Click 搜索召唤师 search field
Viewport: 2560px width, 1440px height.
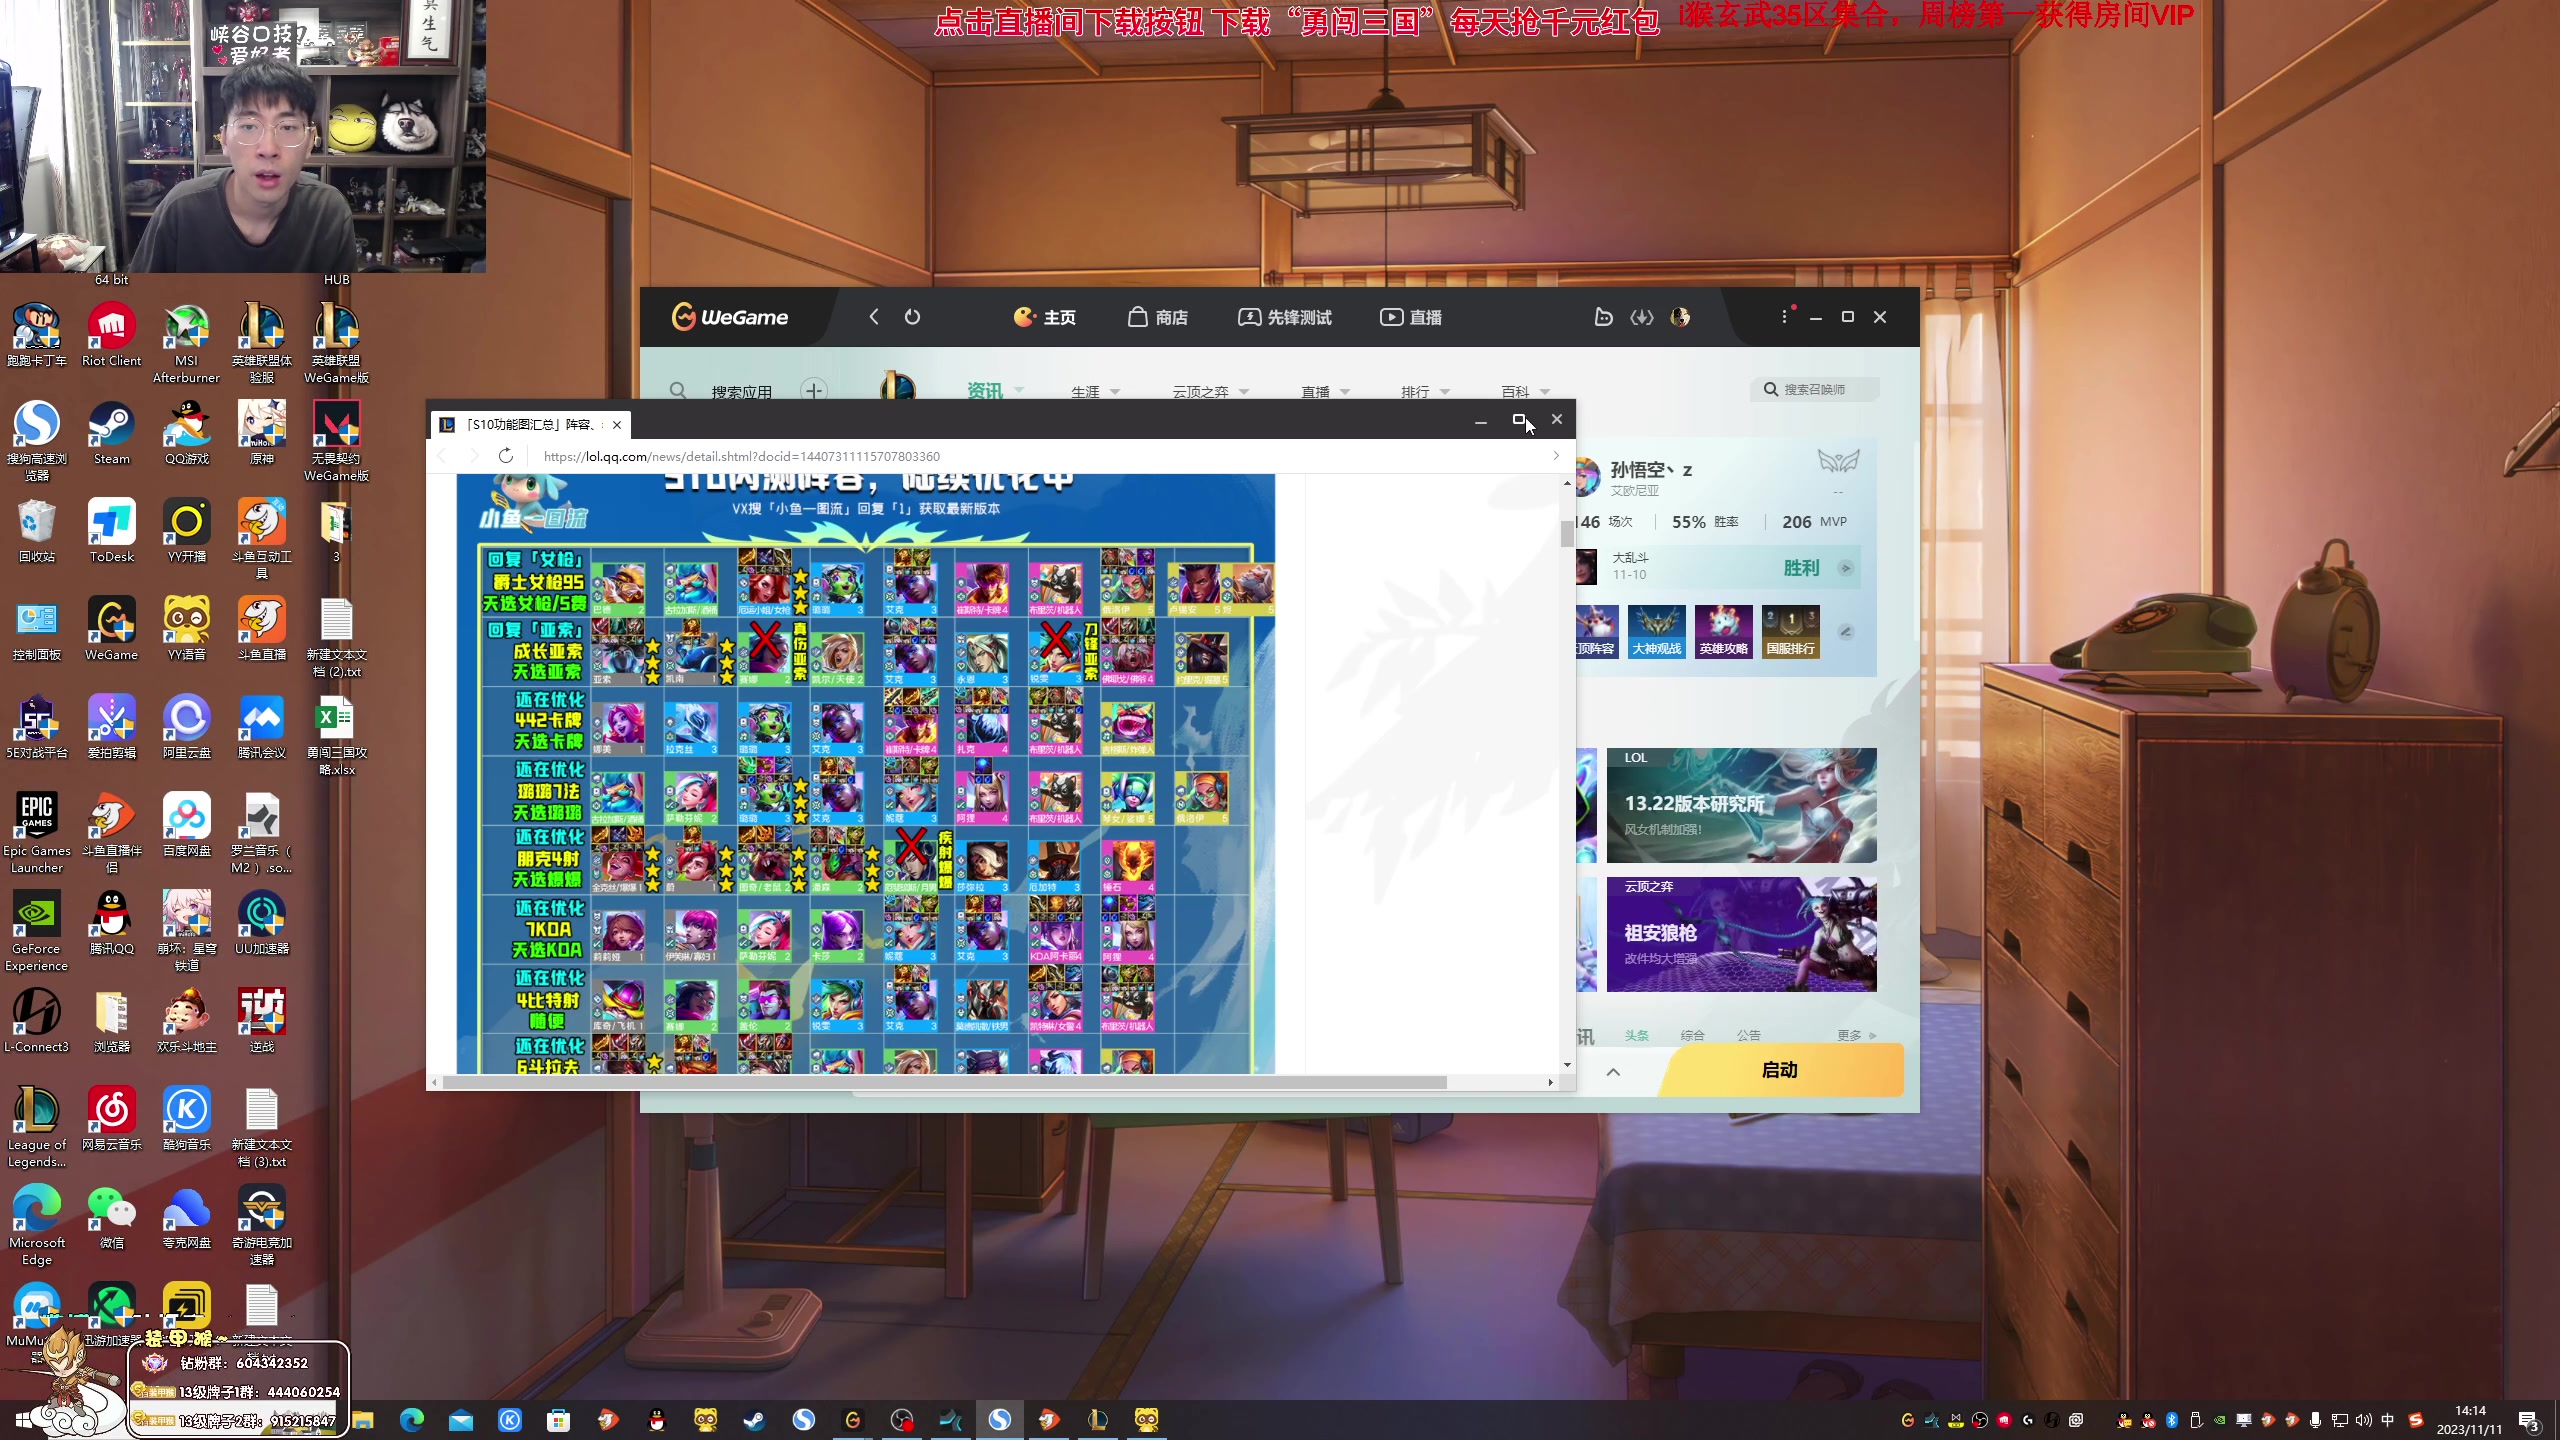[x=1815, y=389]
